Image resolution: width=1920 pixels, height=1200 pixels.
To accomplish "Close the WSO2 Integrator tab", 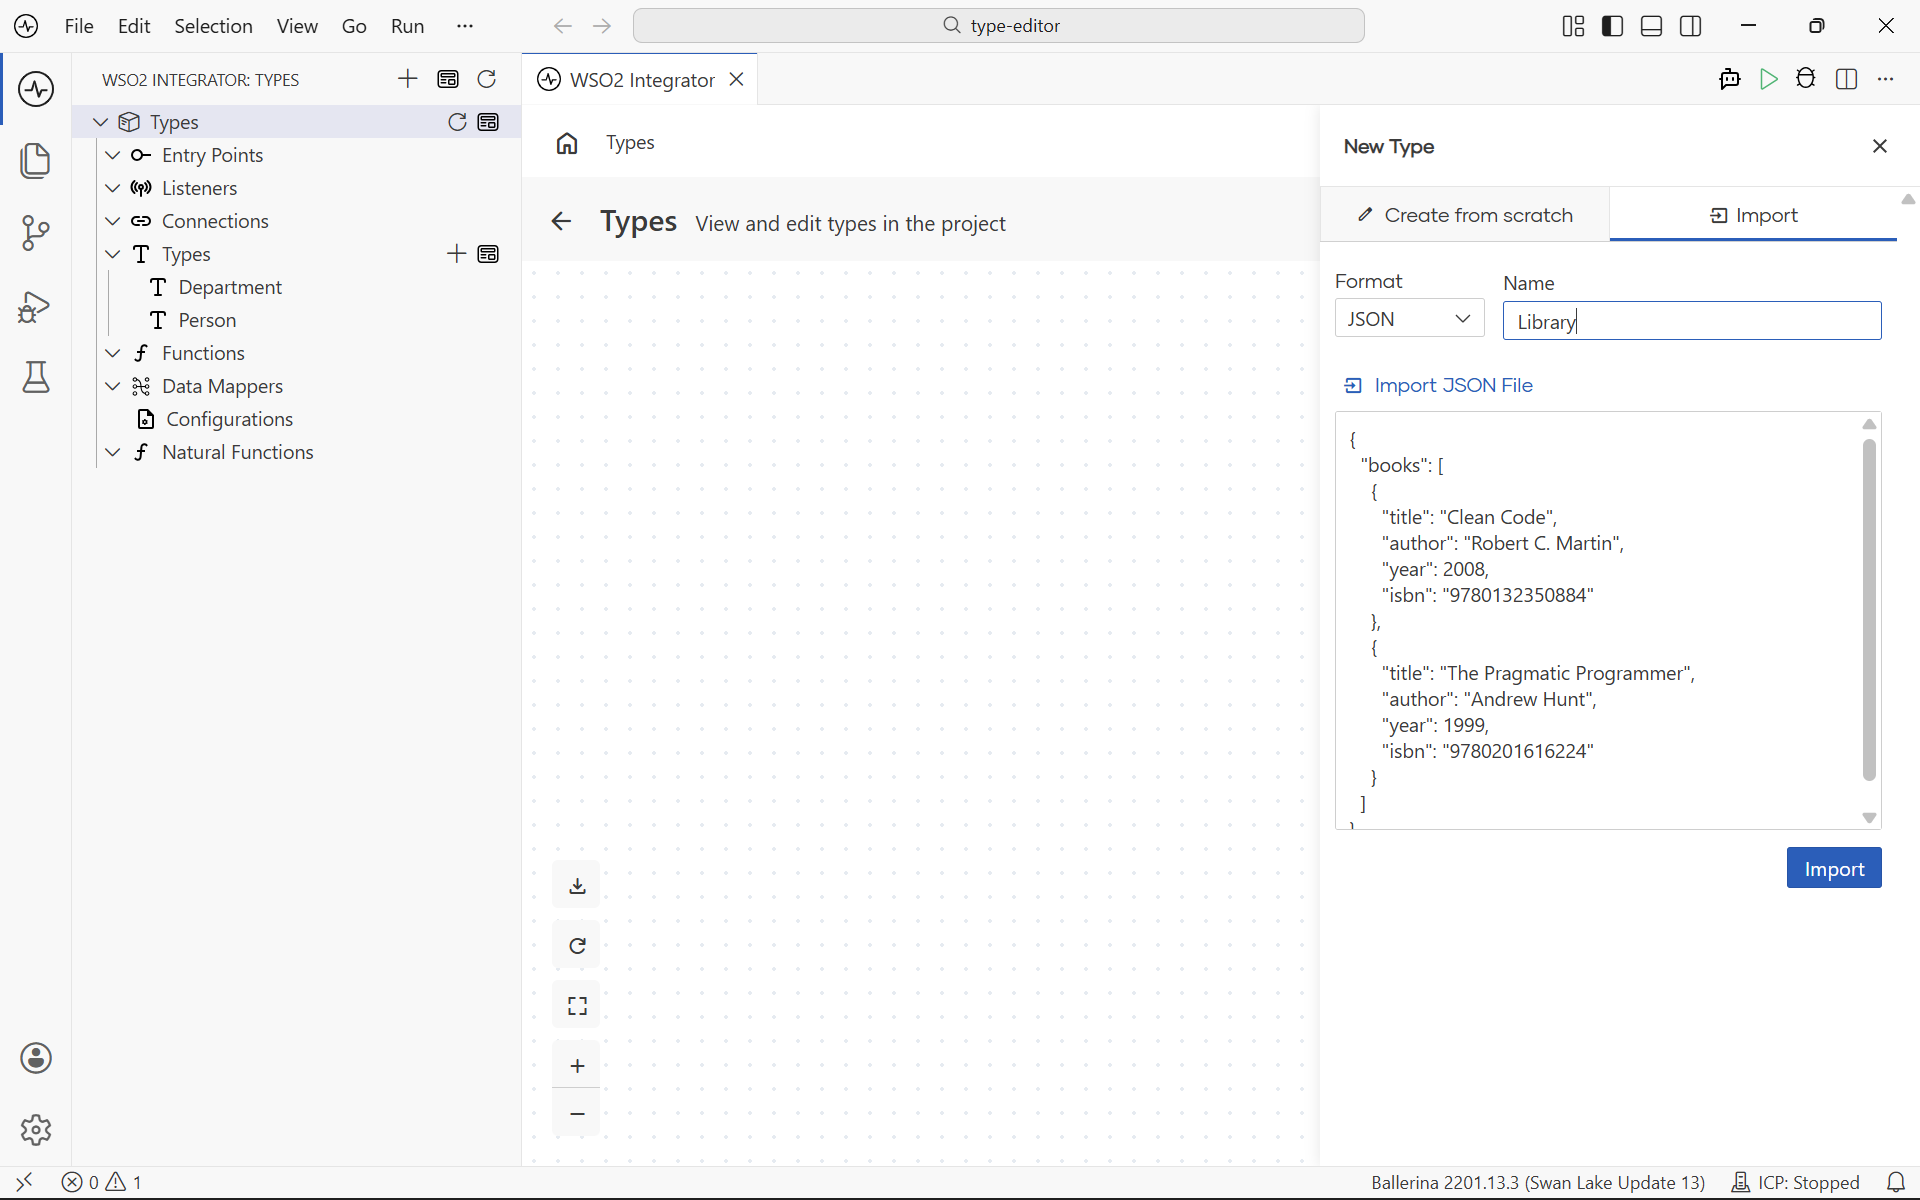I will click(x=737, y=79).
